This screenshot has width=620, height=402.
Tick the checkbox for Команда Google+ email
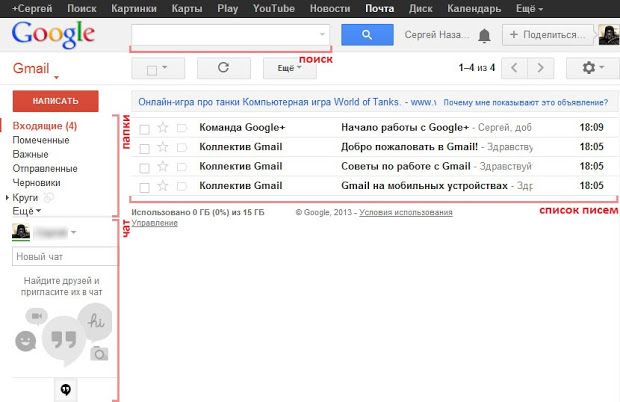(x=145, y=129)
